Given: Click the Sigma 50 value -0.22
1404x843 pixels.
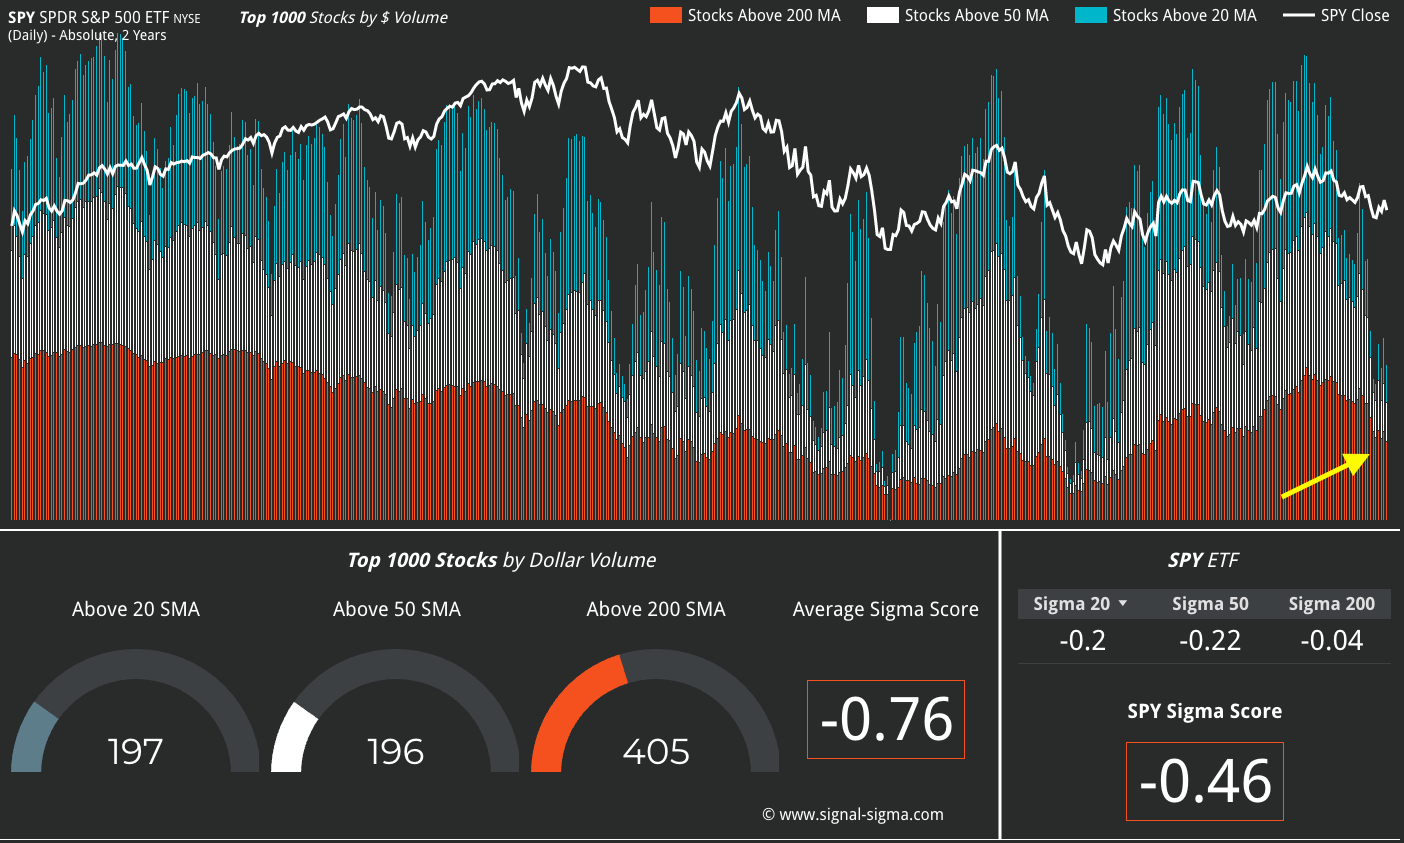Looking at the screenshot, I should click(1210, 640).
